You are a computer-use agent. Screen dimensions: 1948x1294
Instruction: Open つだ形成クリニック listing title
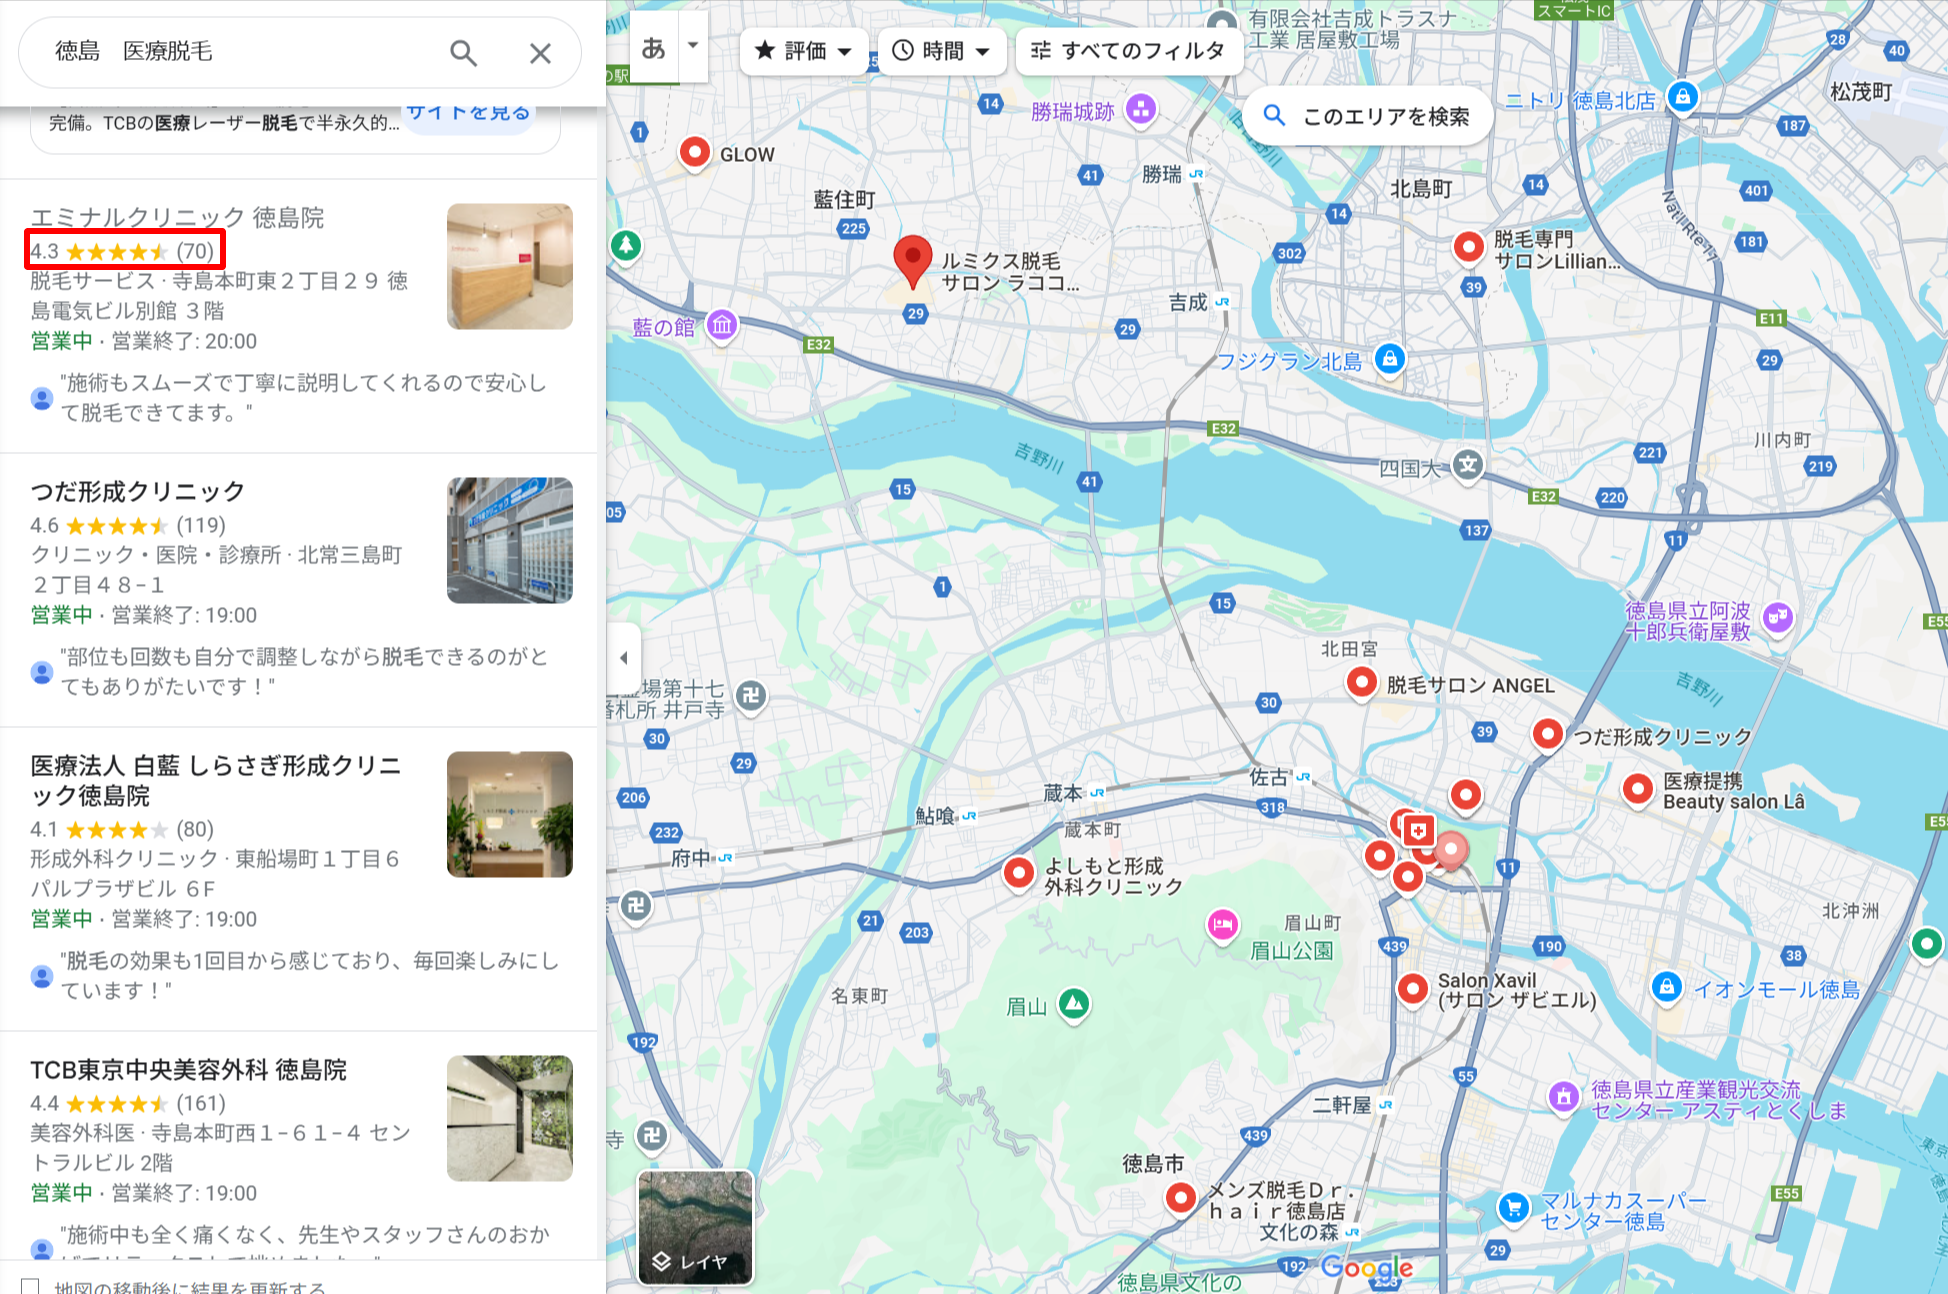(138, 491)
